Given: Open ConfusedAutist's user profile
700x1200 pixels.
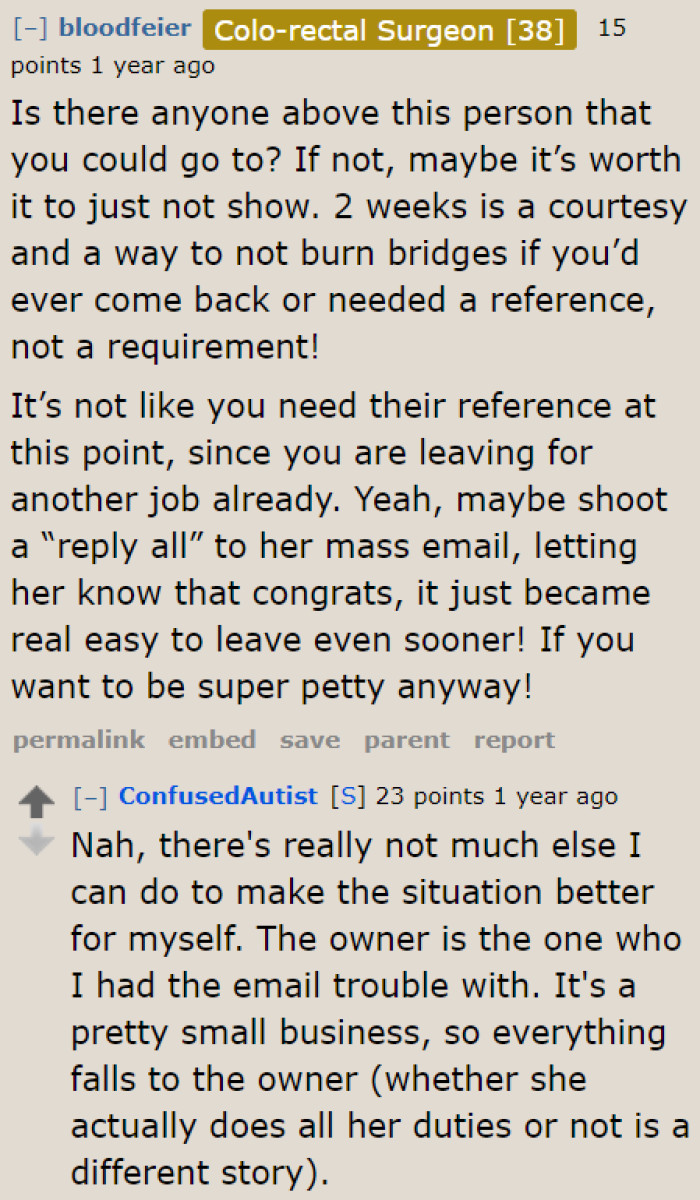Looking at the screenshot, I should pos(218,796).
